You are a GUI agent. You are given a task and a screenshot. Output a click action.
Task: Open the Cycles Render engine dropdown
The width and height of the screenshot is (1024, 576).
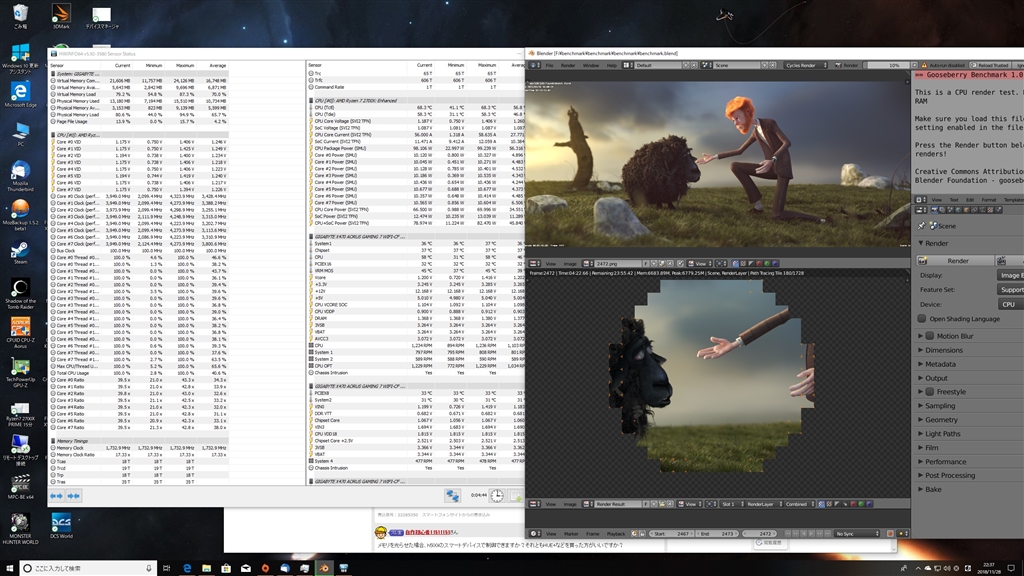pos(803,65)
